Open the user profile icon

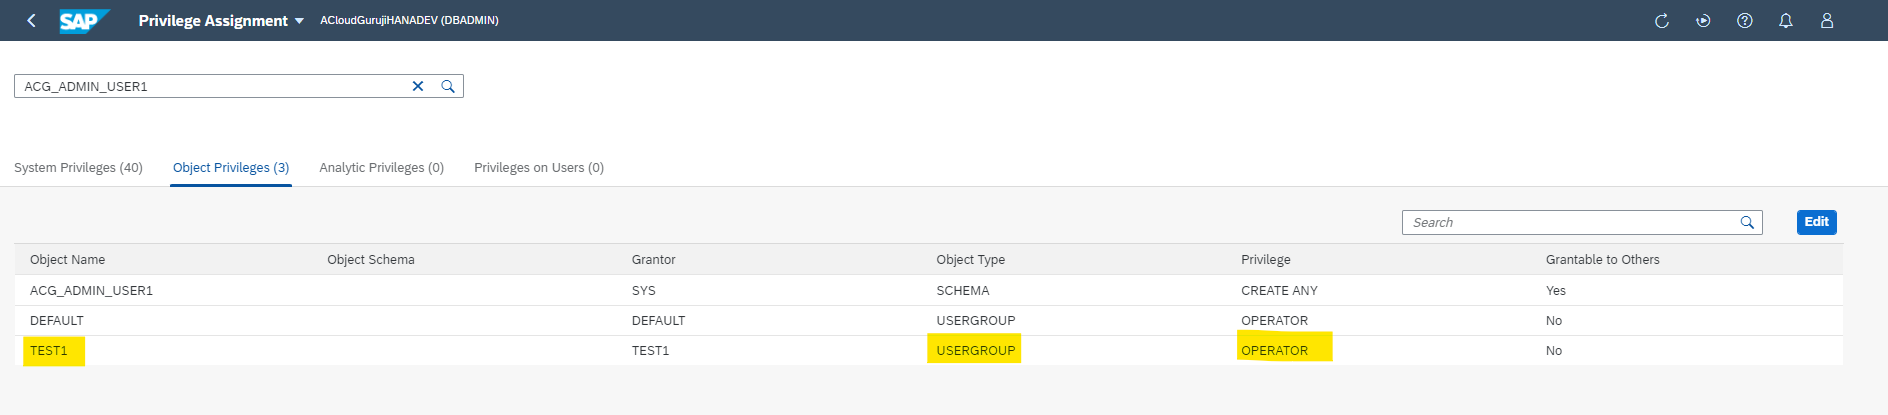[1827, 20]
